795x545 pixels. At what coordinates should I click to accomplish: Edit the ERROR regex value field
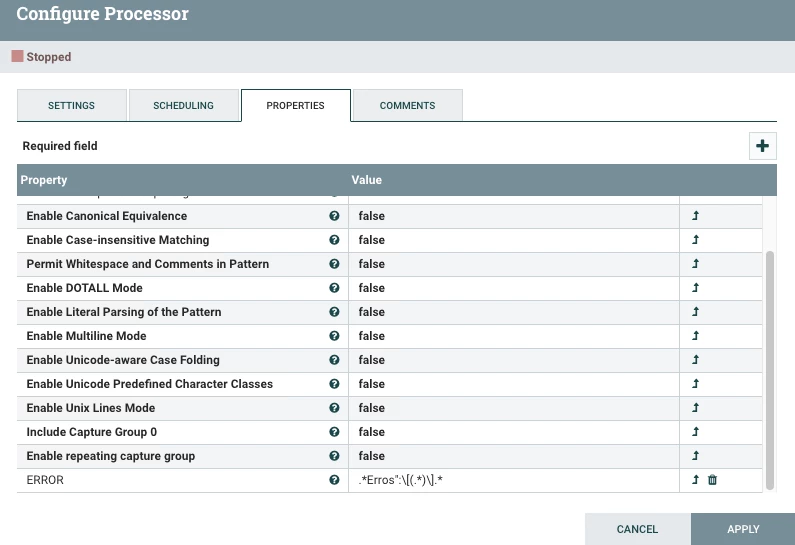click(514, 480)
